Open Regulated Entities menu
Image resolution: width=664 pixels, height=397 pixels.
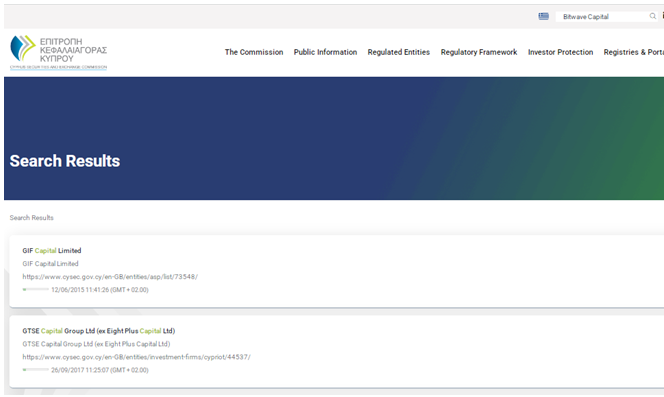[x=398, y=52]
